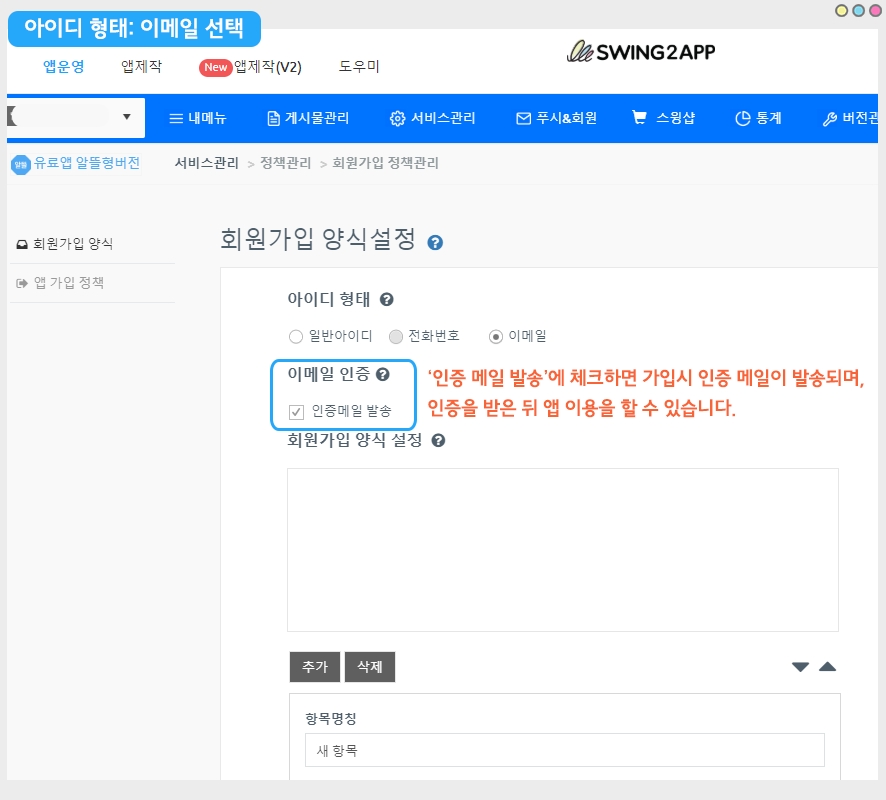Click help icon beside 회원가입 양식설정 title
Image resolution: width=886 pixels, height=800 pixels.
pyautogui.click(x=435, y=242)
